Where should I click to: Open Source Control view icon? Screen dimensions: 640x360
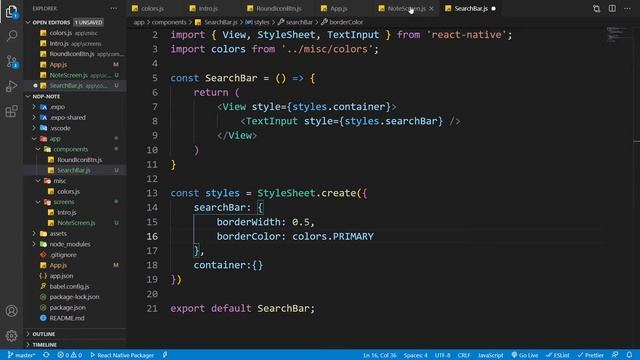(x=11, y=62)
